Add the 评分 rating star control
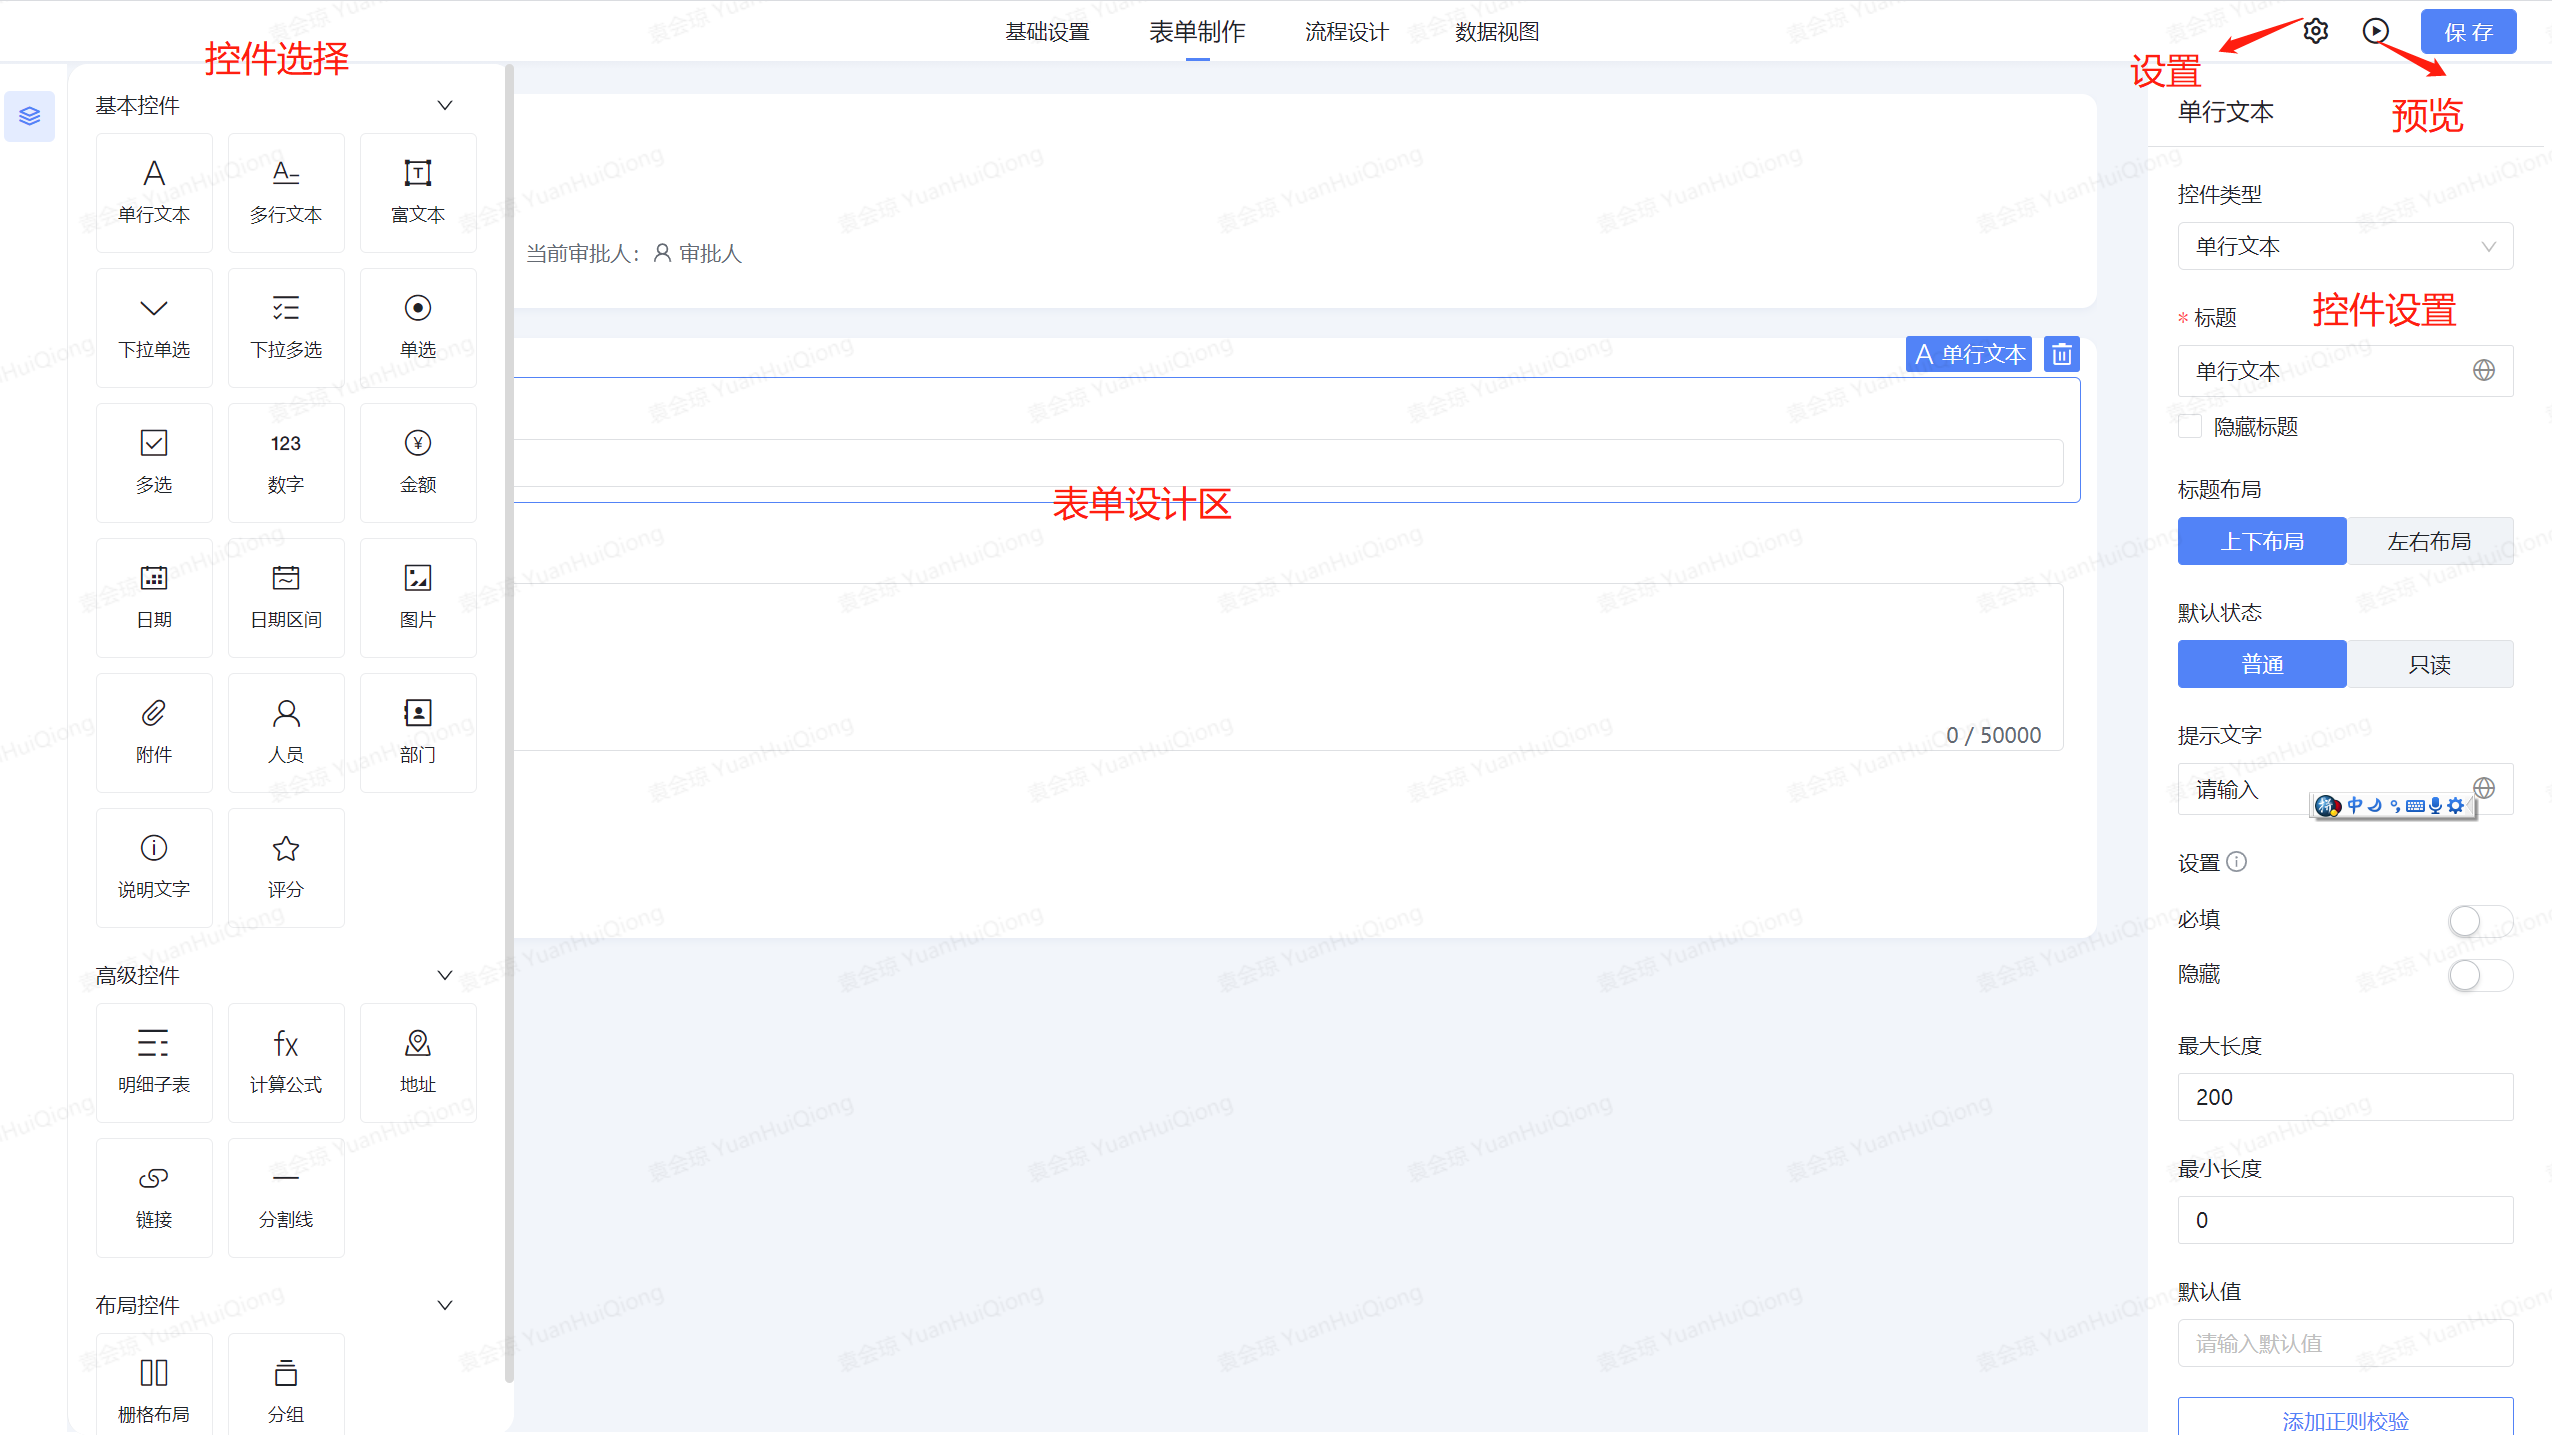The width and height of the screenshot is (2552, 1435). click(x=286, y=866)
